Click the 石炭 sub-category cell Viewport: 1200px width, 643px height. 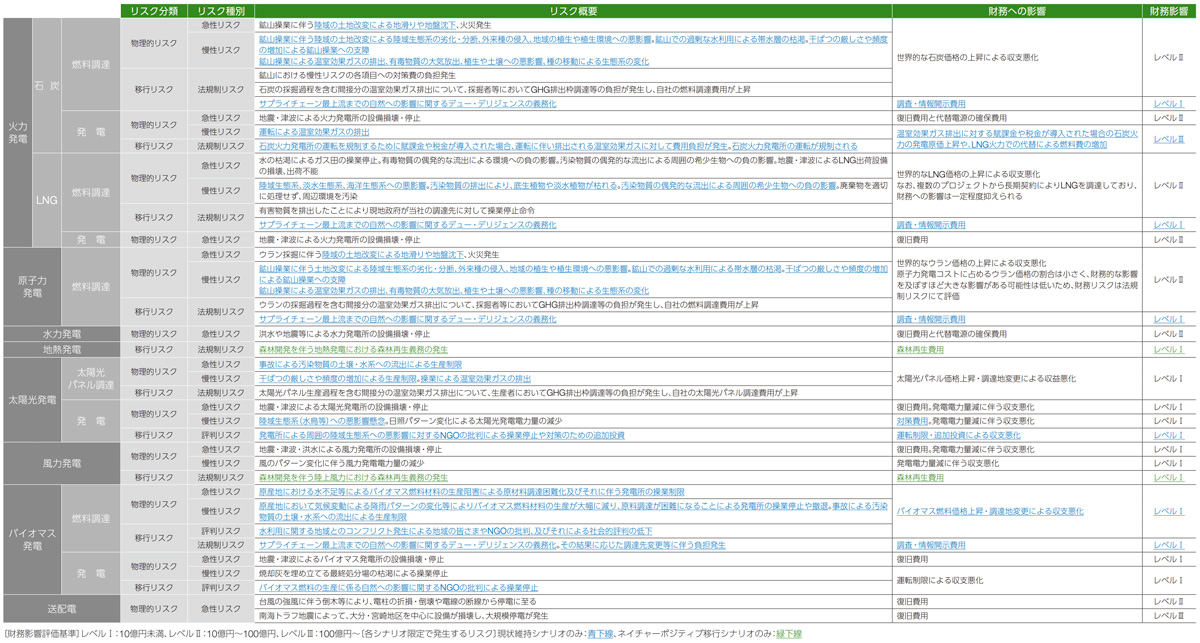[47, 86]
